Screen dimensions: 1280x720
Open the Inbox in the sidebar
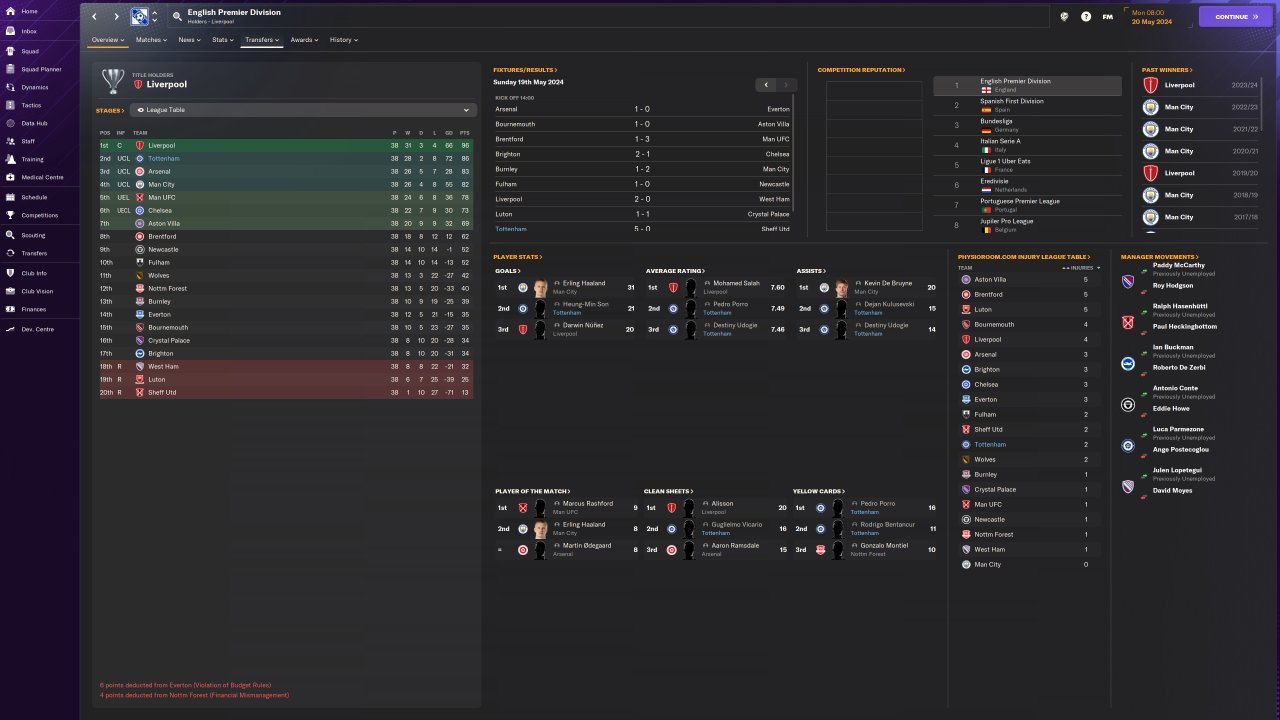30,31
